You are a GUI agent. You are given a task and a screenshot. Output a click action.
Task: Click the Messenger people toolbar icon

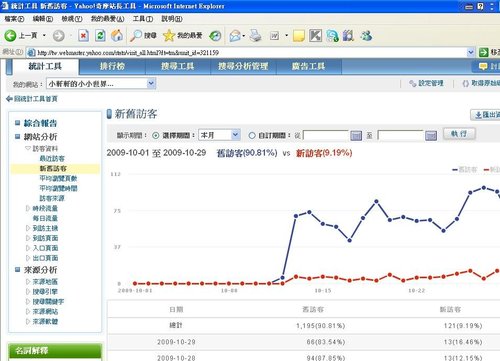pos(366,36)
